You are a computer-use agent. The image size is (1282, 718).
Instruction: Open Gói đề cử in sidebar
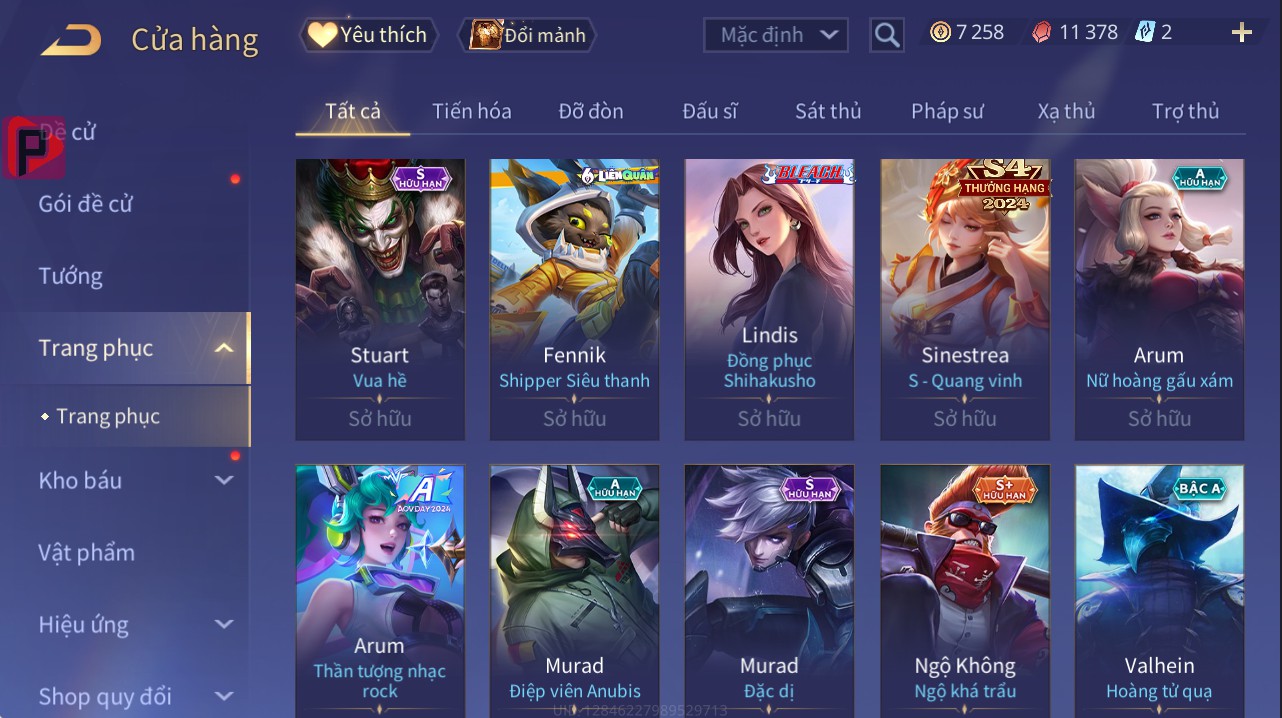click(x=86, y=204)
